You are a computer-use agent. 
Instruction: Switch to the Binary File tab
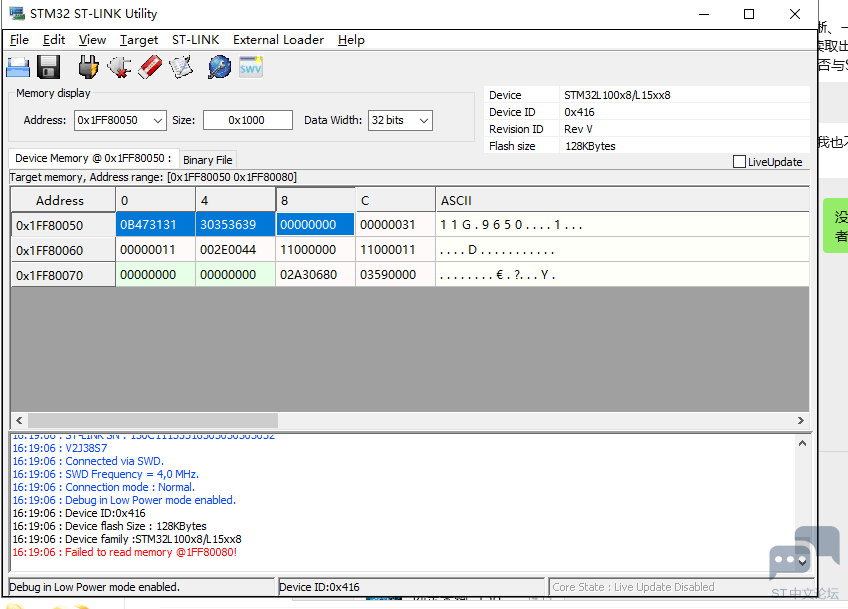point(208,160)
